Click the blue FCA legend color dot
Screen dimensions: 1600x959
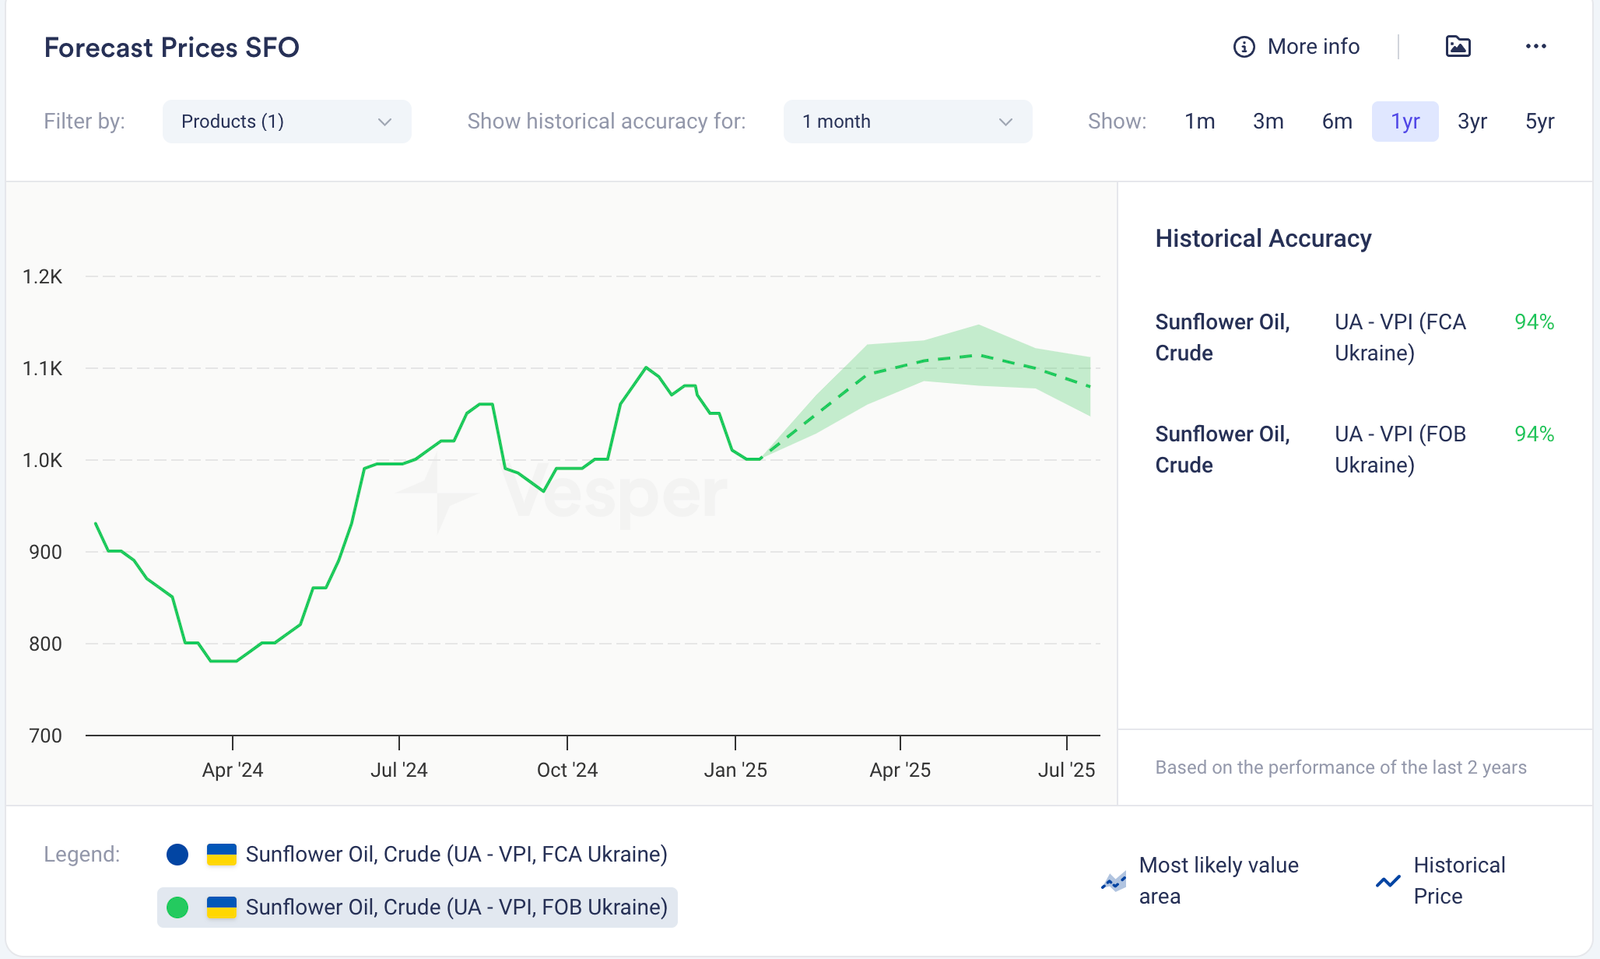click(177, 854)
